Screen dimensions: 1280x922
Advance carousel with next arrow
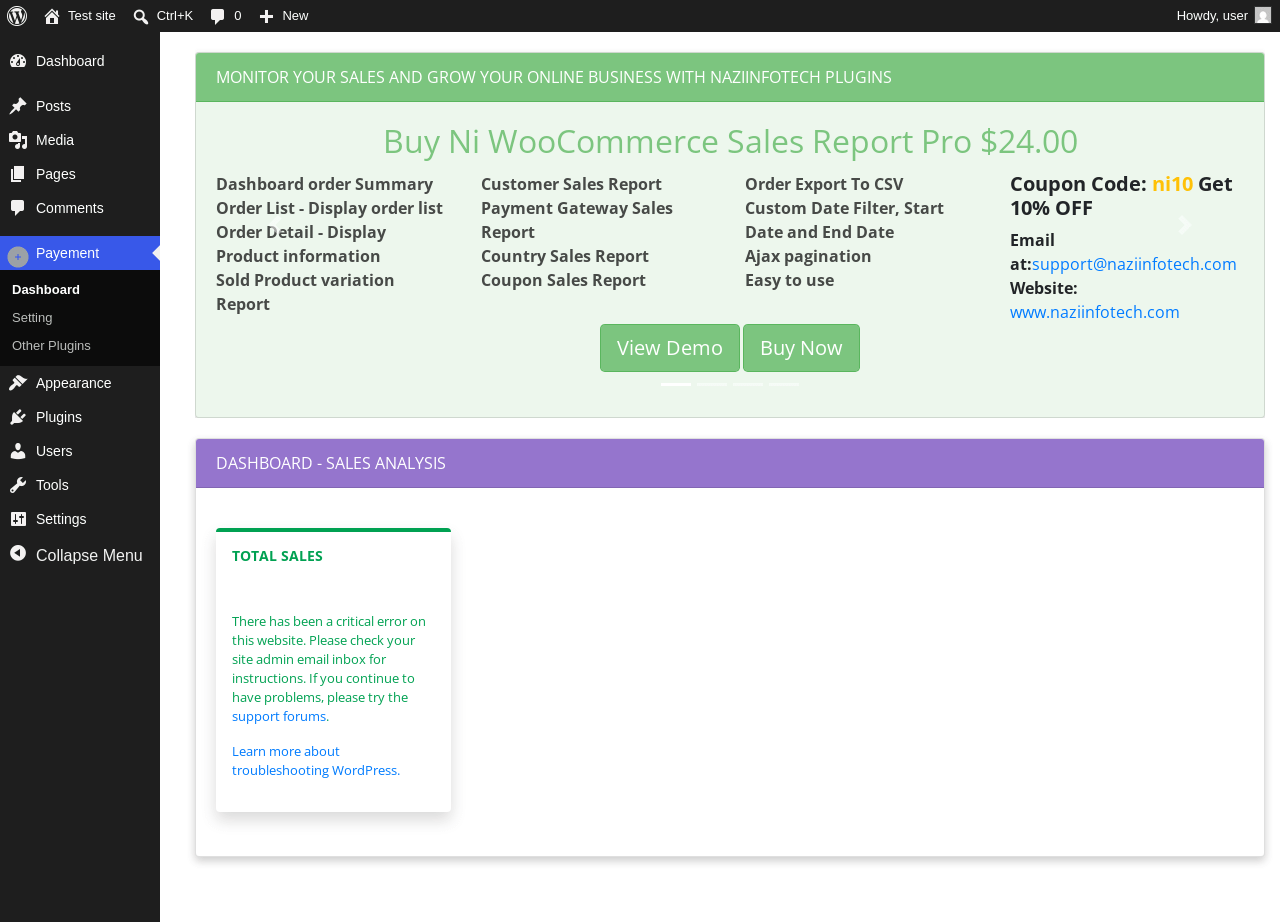(1185, 225)
